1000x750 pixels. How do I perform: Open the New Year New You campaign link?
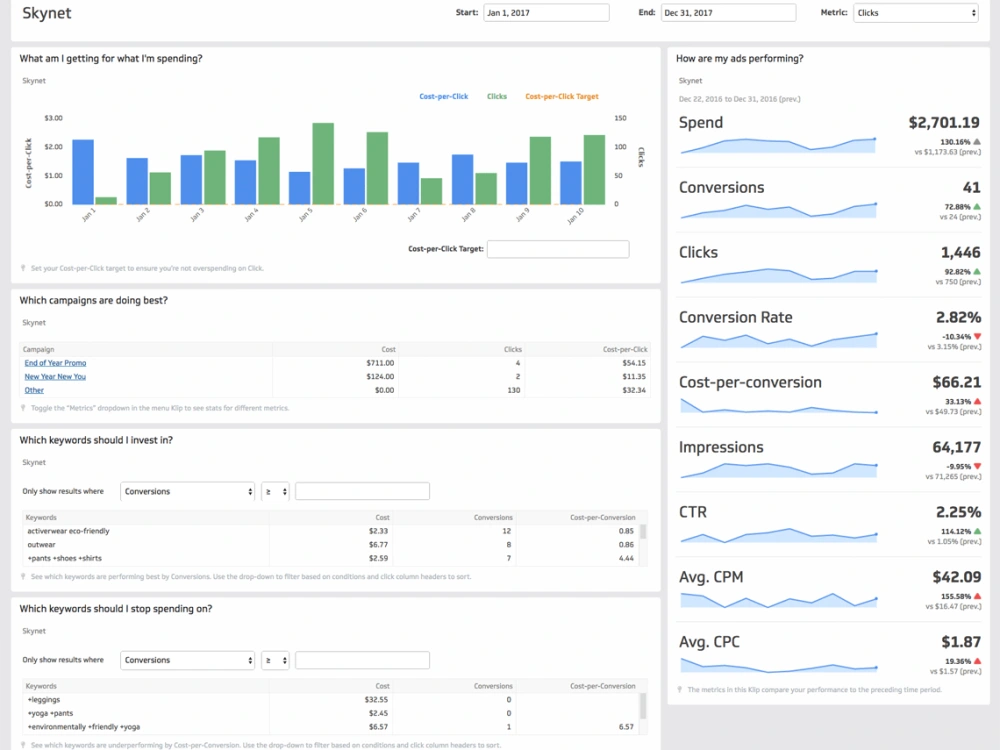click(x=55, y=376)
